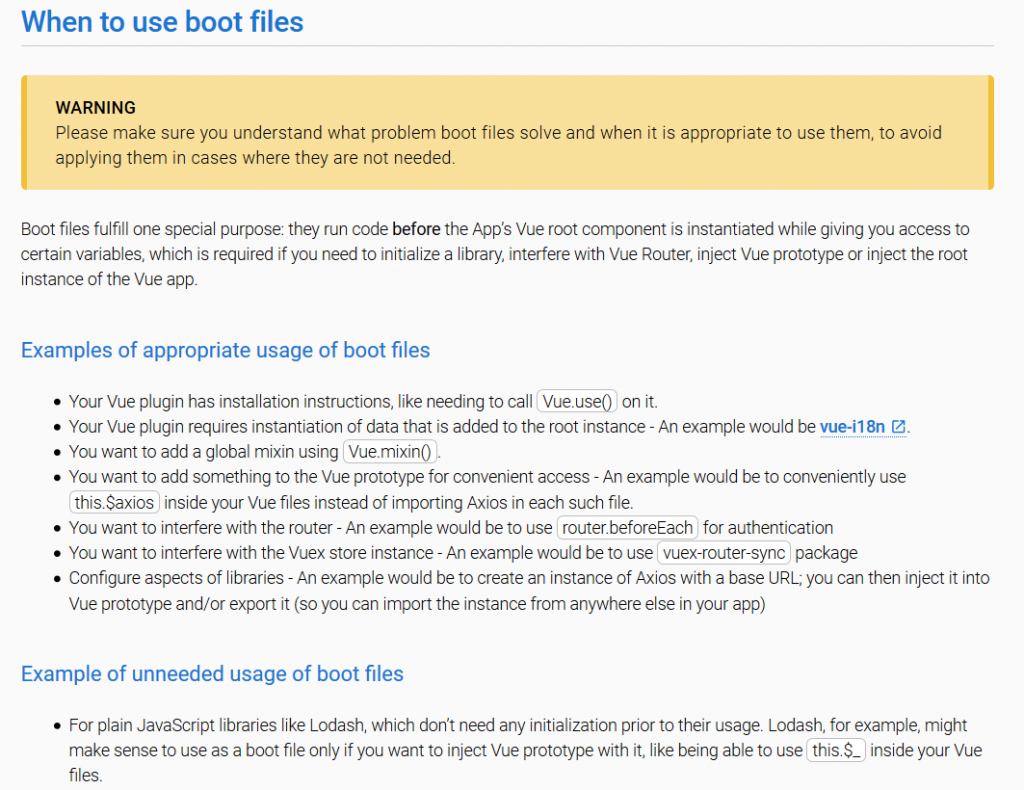Select "Example of unneeded usage" section heading

pyautogui.click(x=212, y=674)
